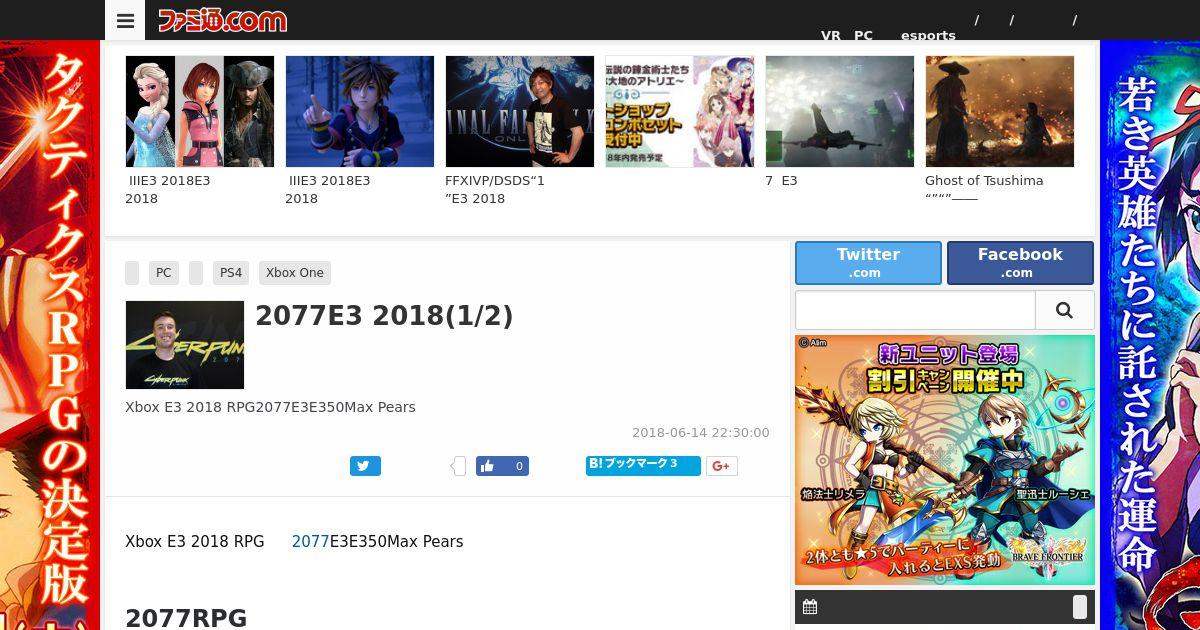Viewport: 1200px width, 630px height.
Task: Open the left Tactics RPG side banner
Action: [x=50, y=335]
